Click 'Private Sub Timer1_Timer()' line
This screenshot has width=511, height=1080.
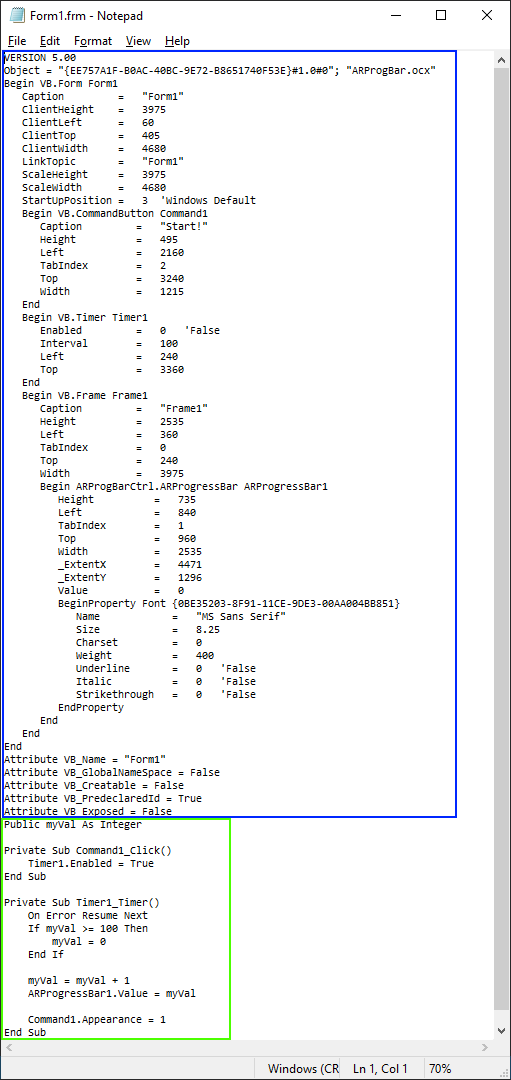click(82, 902)
